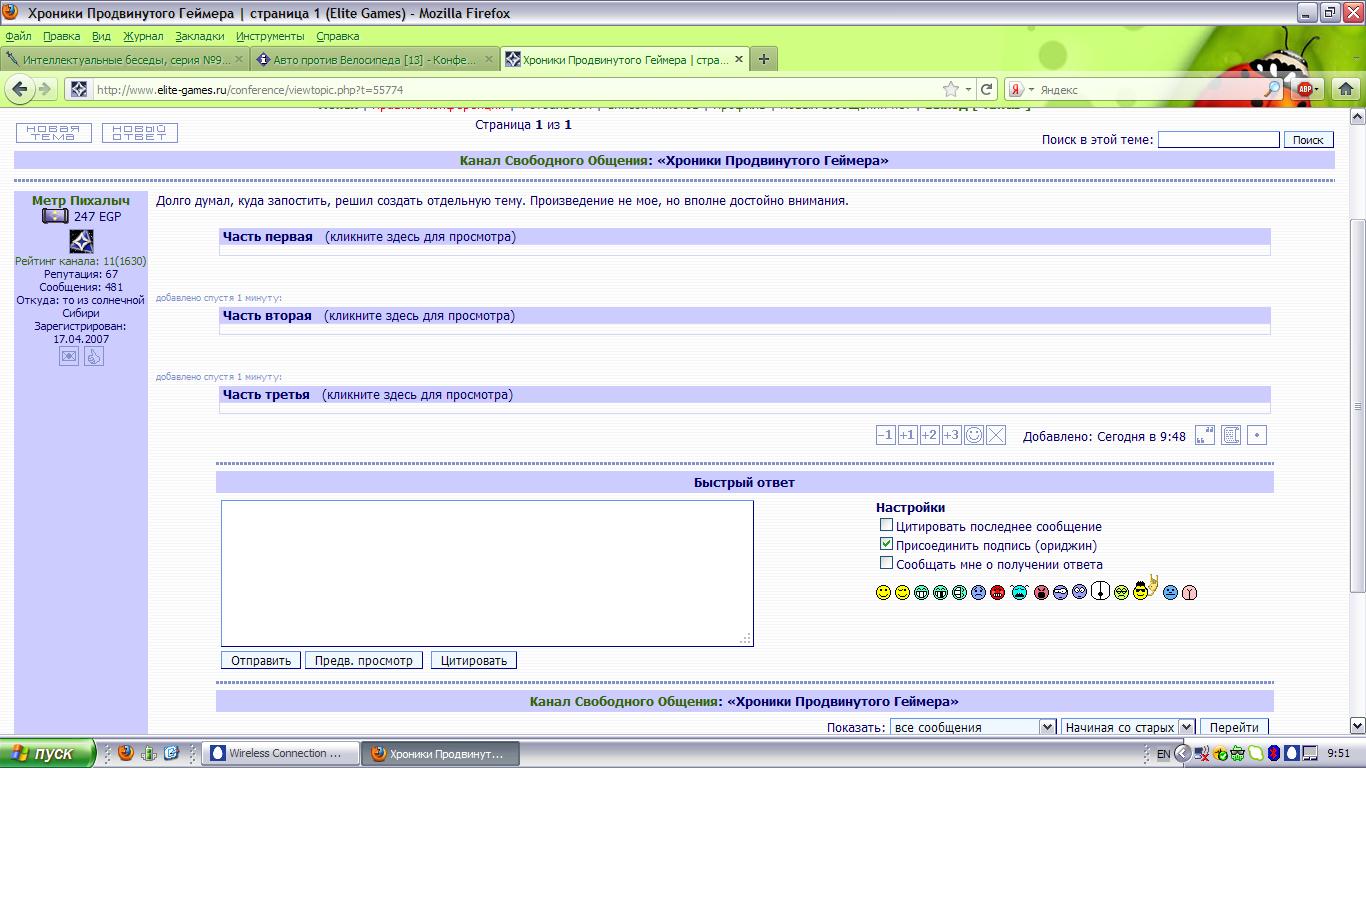Click the +3 rating icon
1366x900 pixels.
click(951, 435)
